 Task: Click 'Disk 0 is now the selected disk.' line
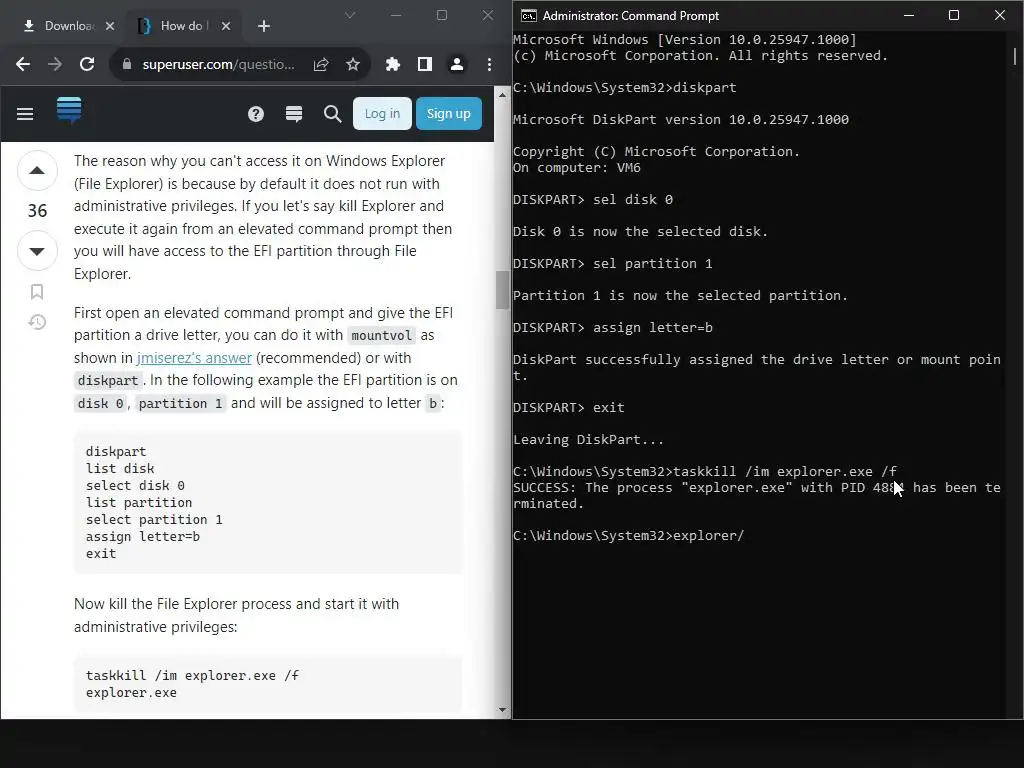(641, 232)
